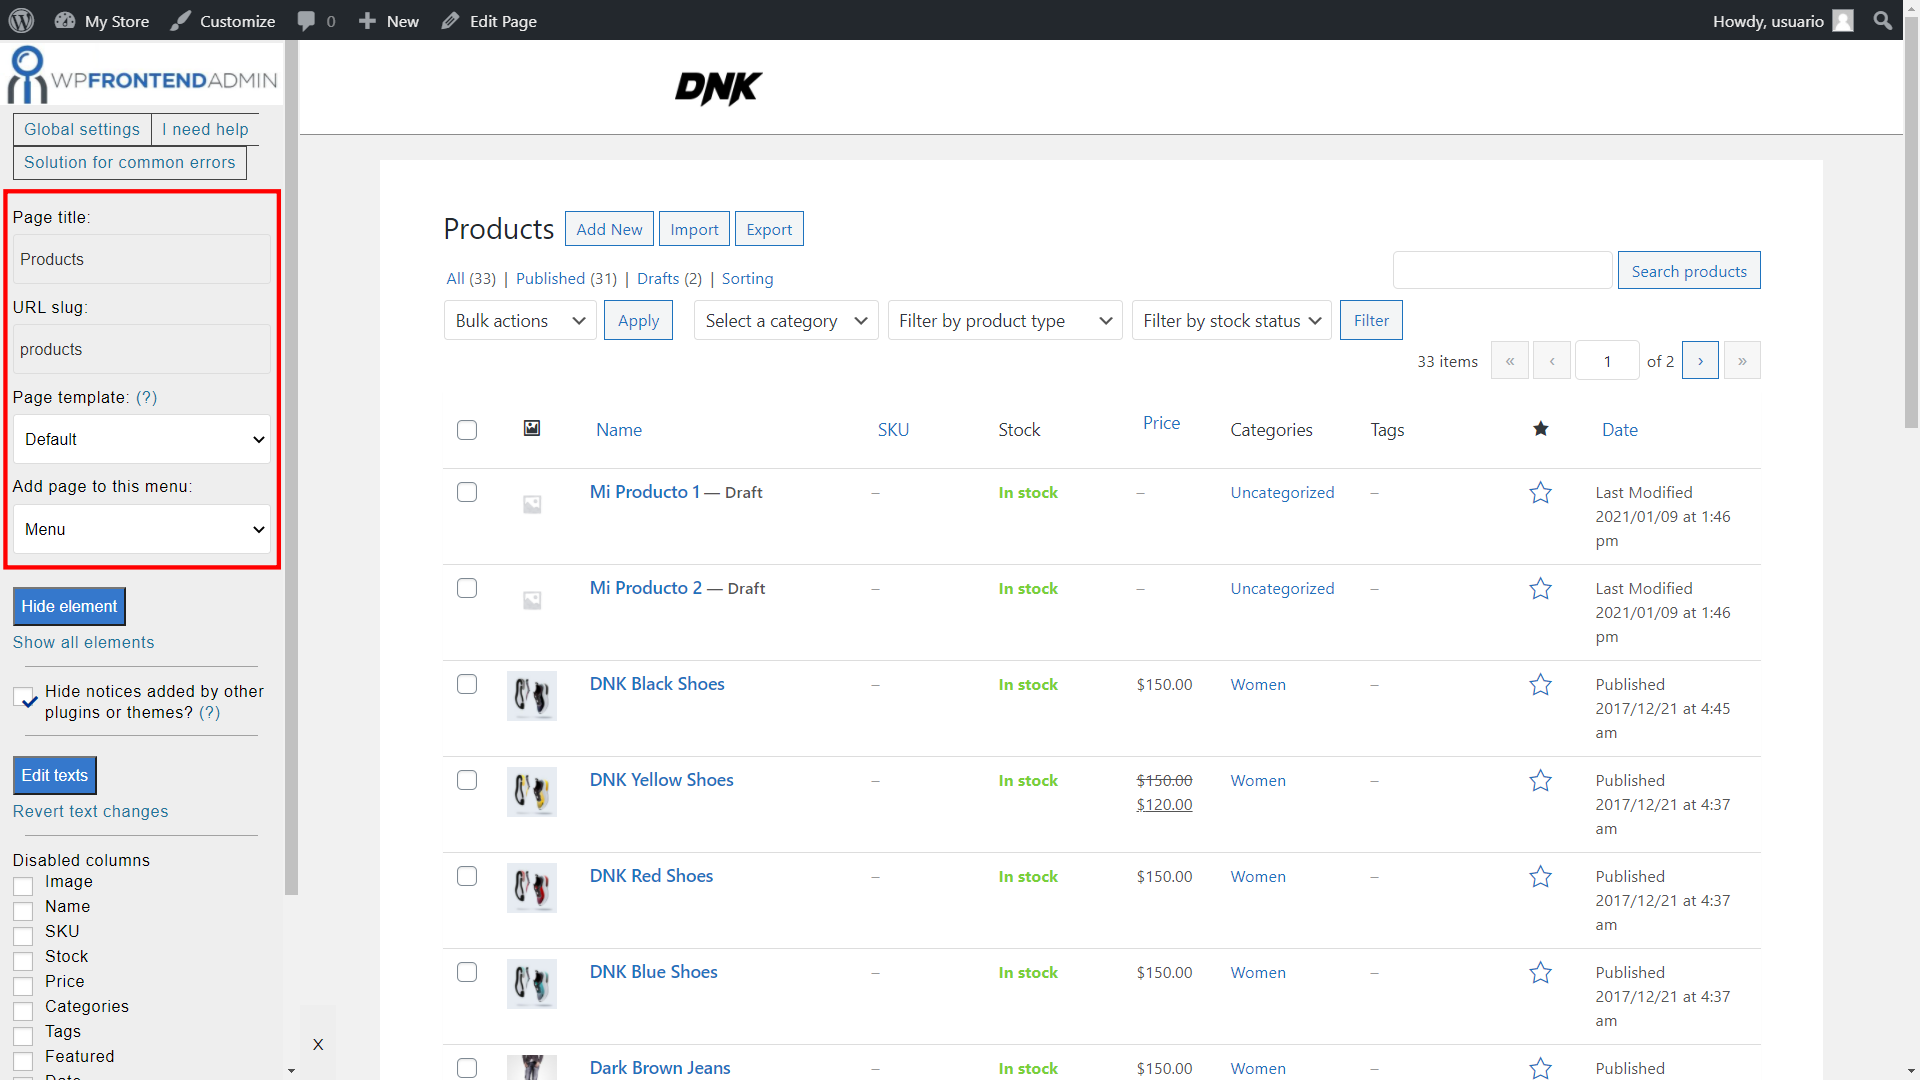The height and width of the screenshot is (1080, 1920).
Task: Click the Import button
Action: [x=694, y=229]
